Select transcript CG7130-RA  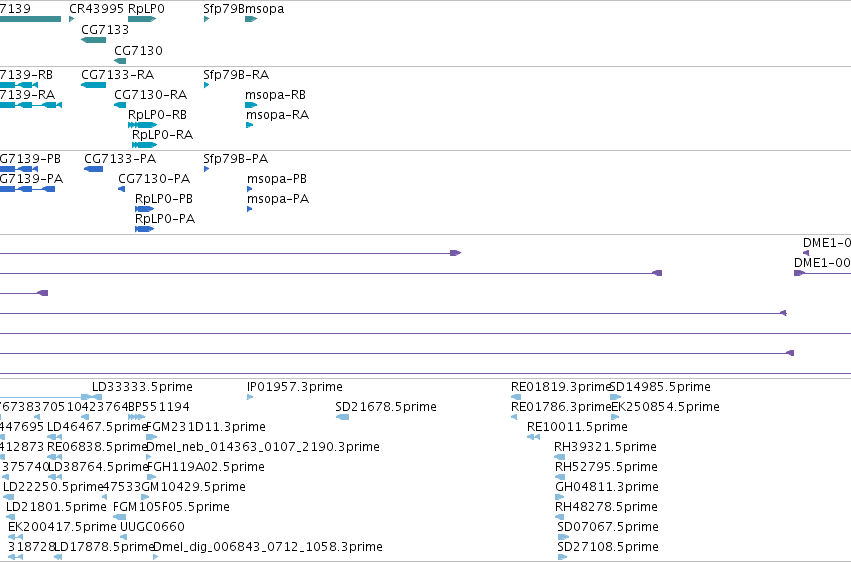(x=150, y=94)
